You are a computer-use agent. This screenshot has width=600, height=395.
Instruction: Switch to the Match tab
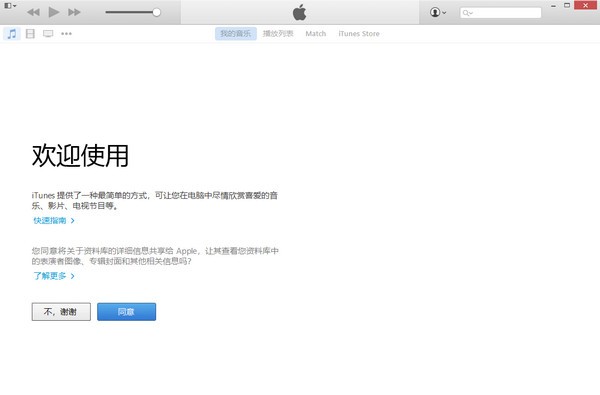click(x=316, y=34)
